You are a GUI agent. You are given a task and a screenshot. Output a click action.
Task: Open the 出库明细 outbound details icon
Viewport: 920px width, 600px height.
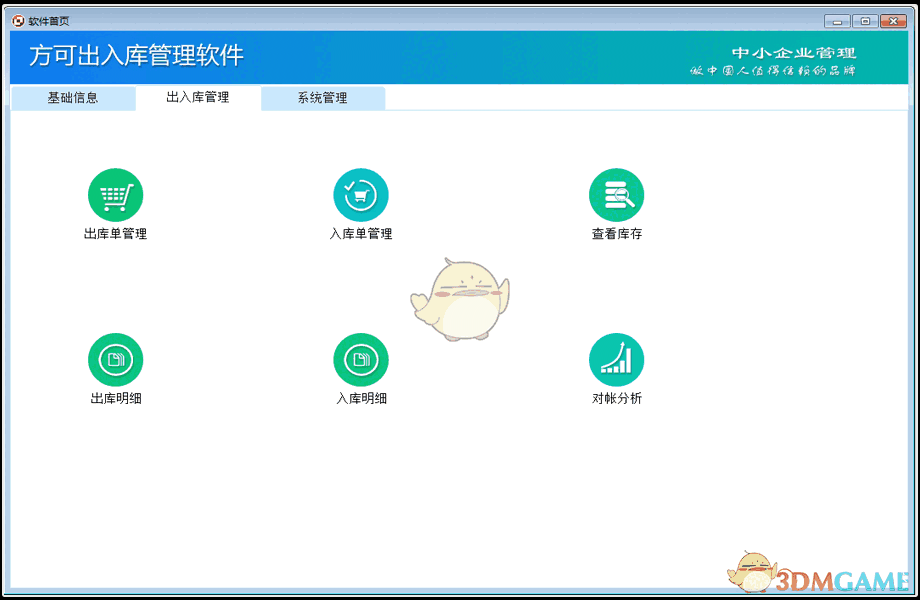[x=115, y=361]
